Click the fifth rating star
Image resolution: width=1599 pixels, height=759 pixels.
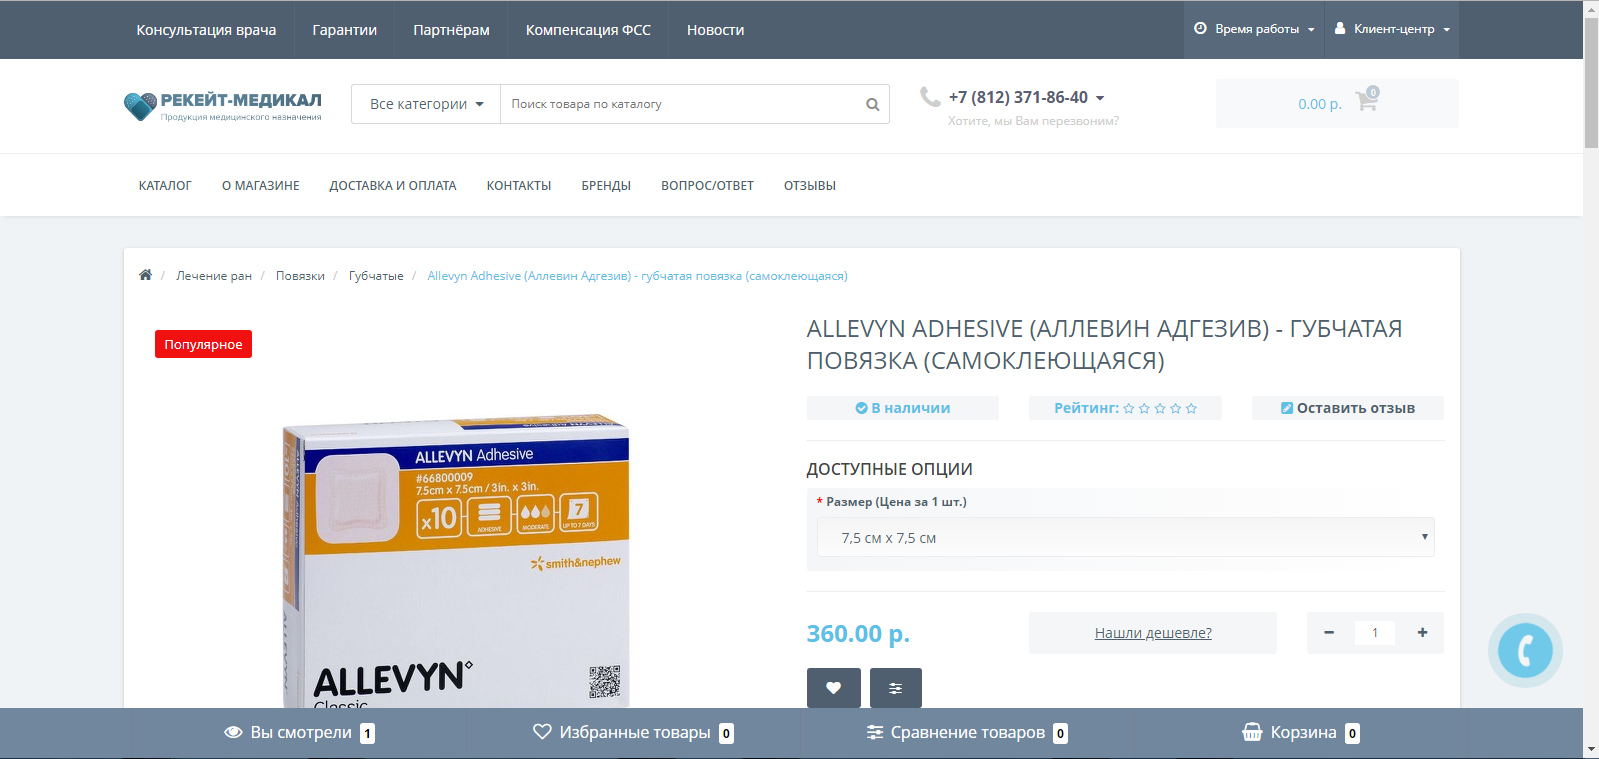pos(1191,408)
